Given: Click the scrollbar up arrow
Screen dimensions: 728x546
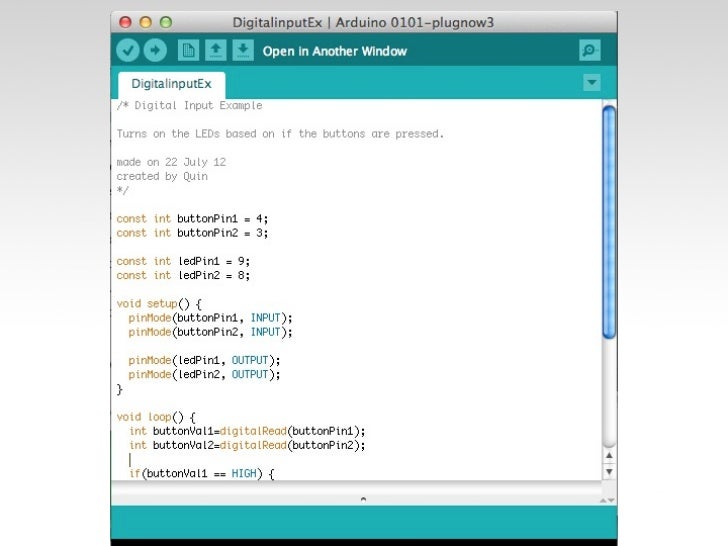Looking at the screenshot, I should (609, 455).
